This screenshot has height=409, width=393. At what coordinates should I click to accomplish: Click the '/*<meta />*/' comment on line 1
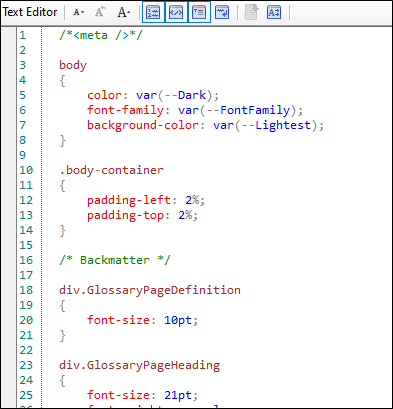point(101,35)
